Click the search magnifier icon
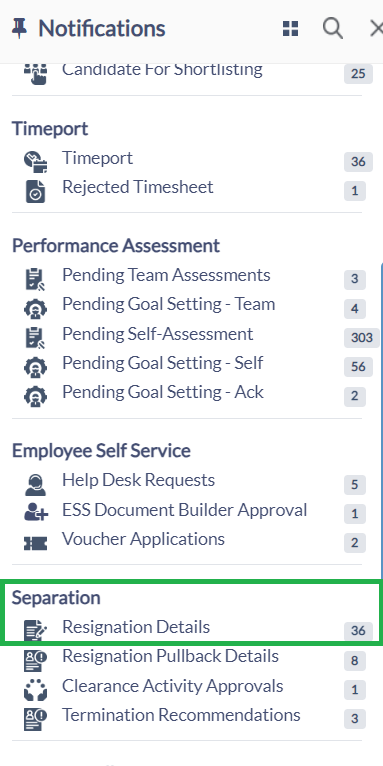 pos(333,28)
